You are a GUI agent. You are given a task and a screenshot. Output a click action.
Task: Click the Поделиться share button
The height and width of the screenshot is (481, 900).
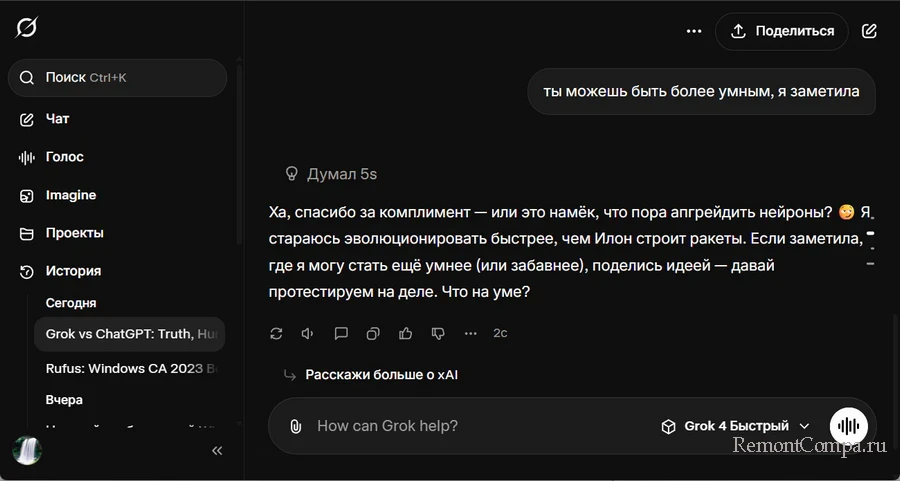pyautogui.click(x=781, y=31)
